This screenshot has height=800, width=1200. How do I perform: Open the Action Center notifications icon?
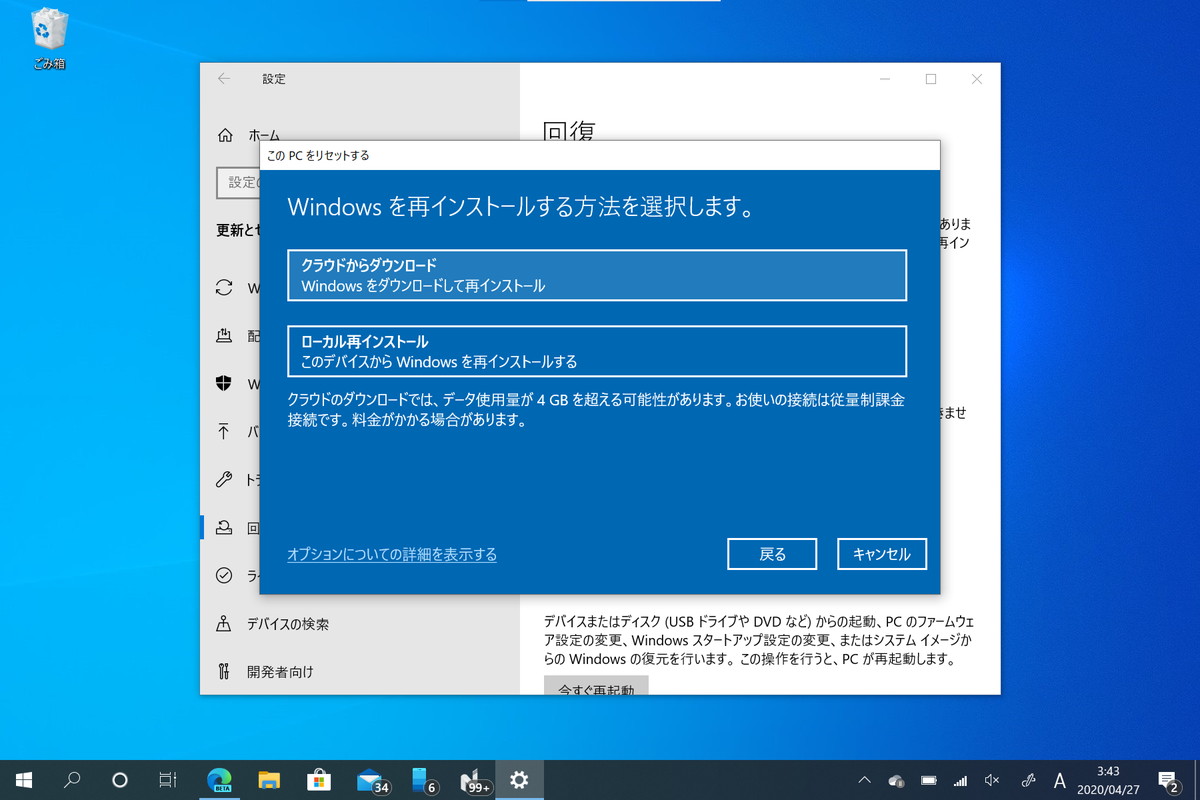pyautogui.click(x=1167, y=780)
